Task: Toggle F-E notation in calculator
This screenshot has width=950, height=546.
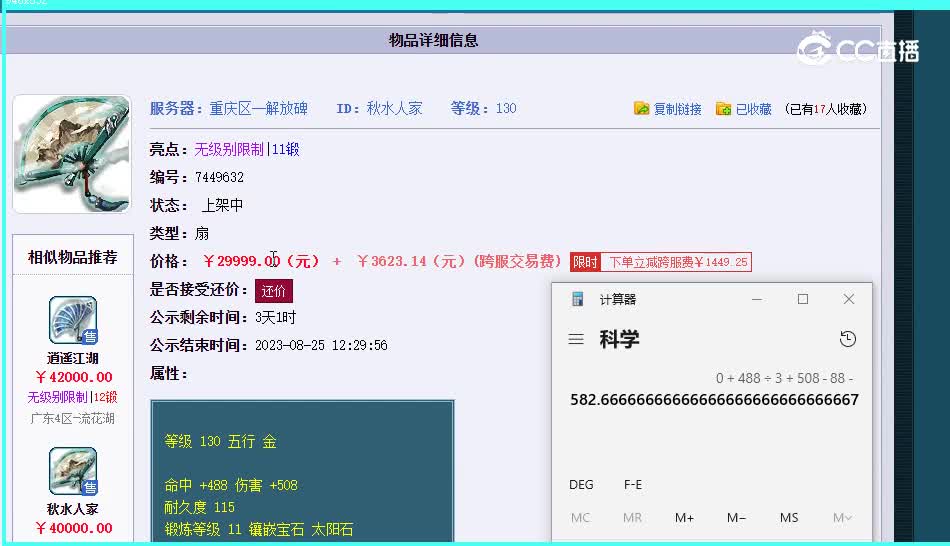Action: click(x=633, y=485)
